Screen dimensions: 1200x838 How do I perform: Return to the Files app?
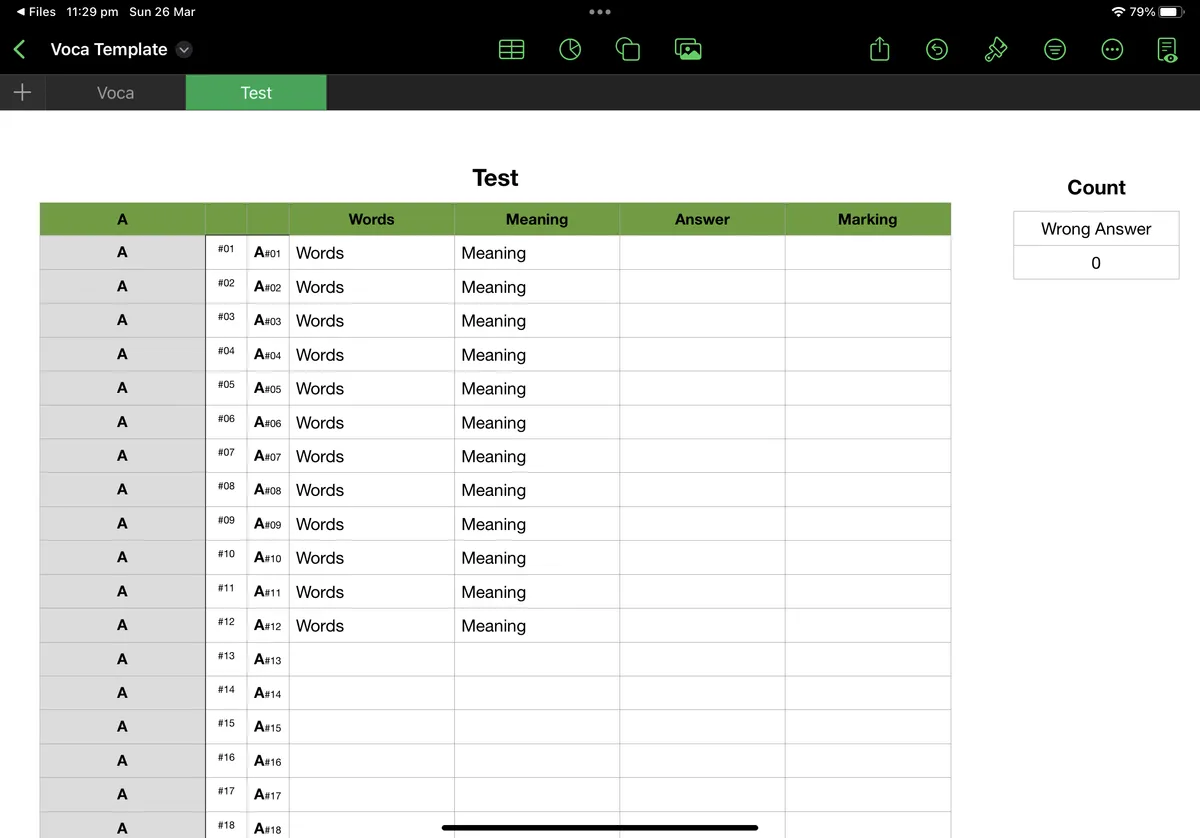click(36, 12)
